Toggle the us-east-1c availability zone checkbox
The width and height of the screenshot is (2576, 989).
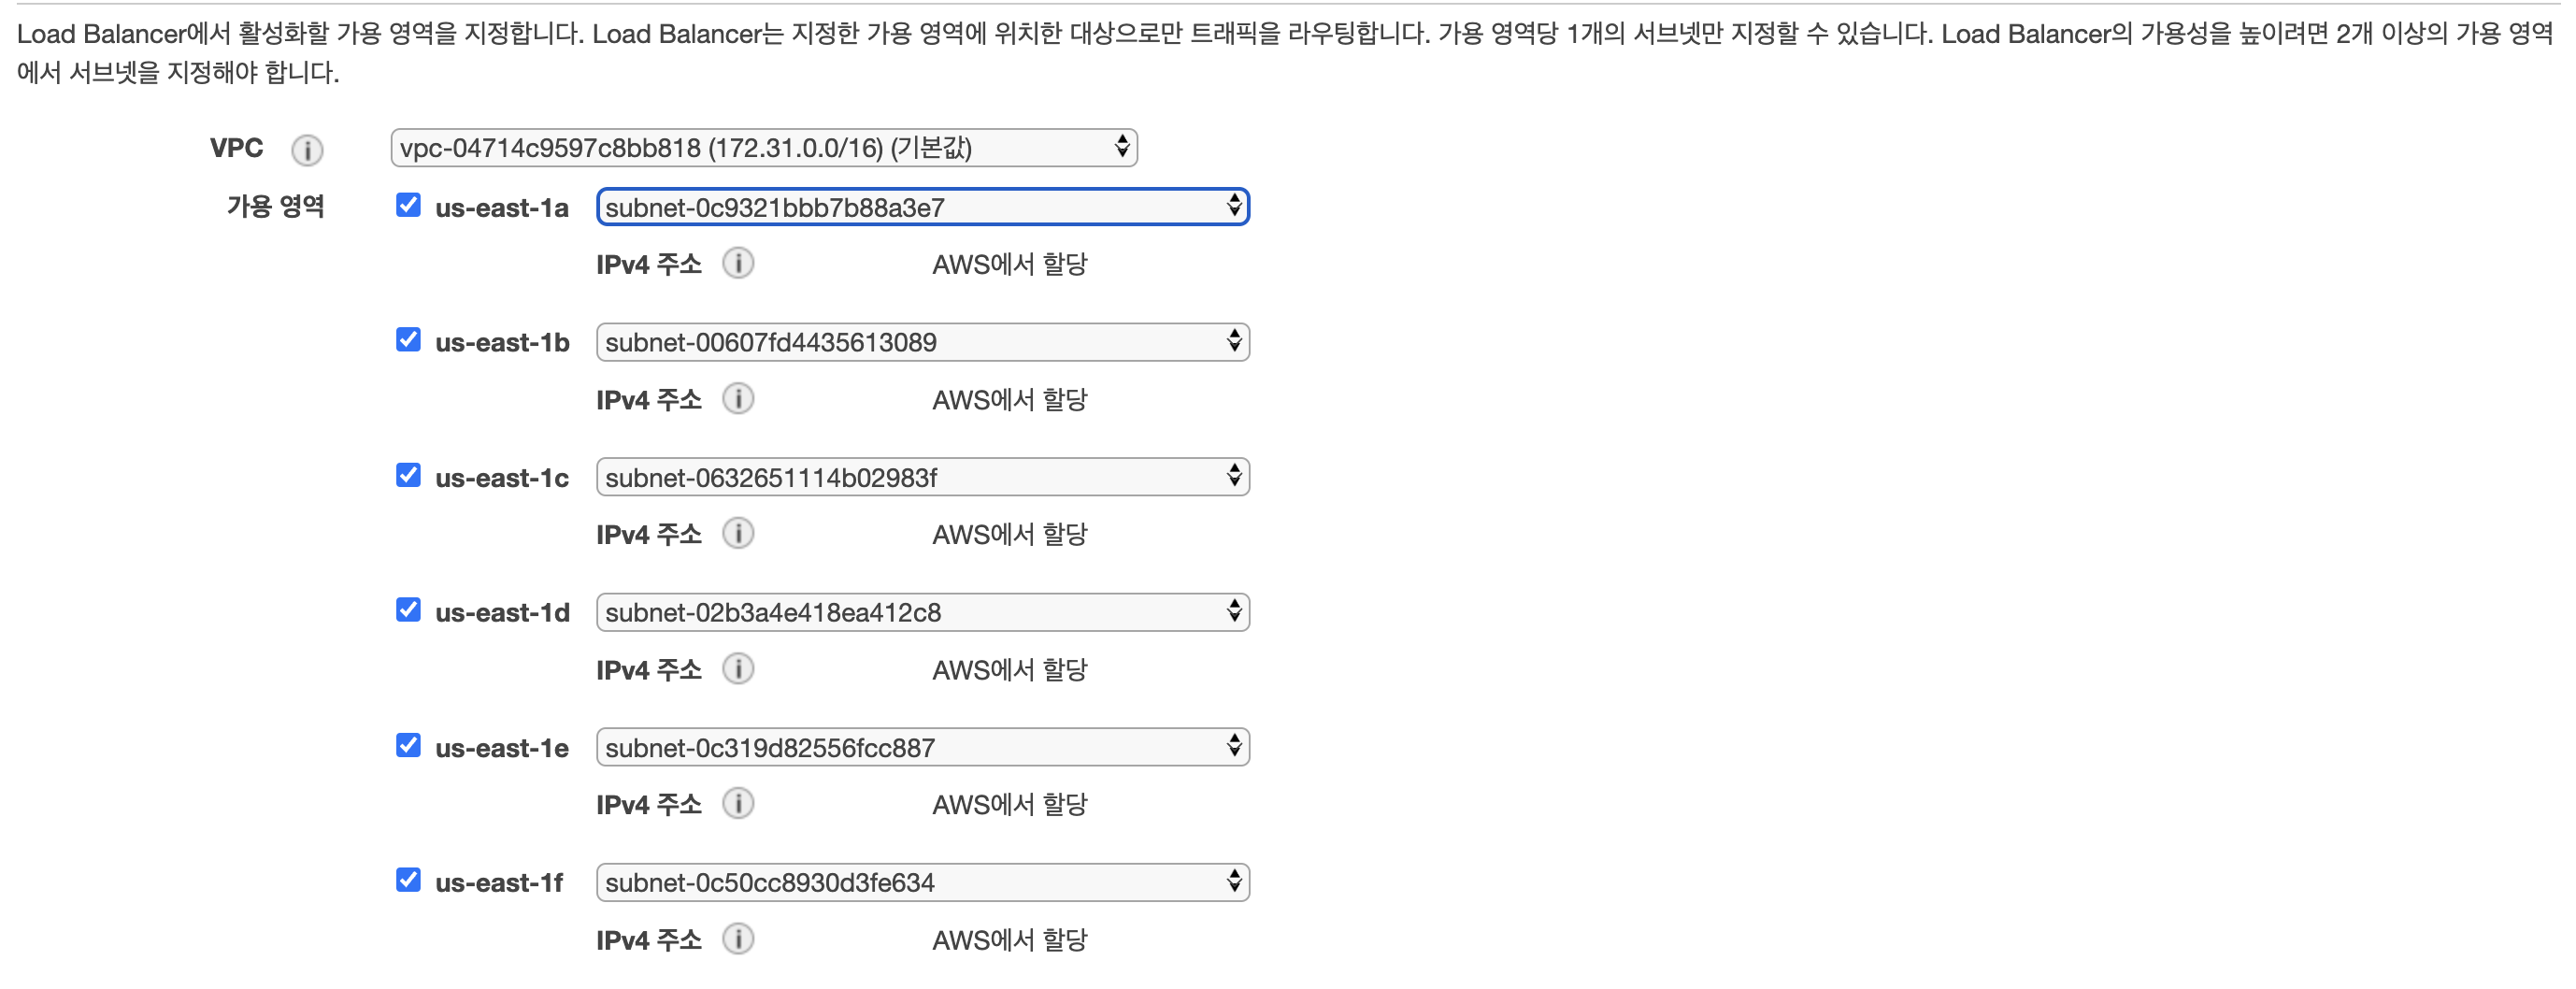(408, 475)
